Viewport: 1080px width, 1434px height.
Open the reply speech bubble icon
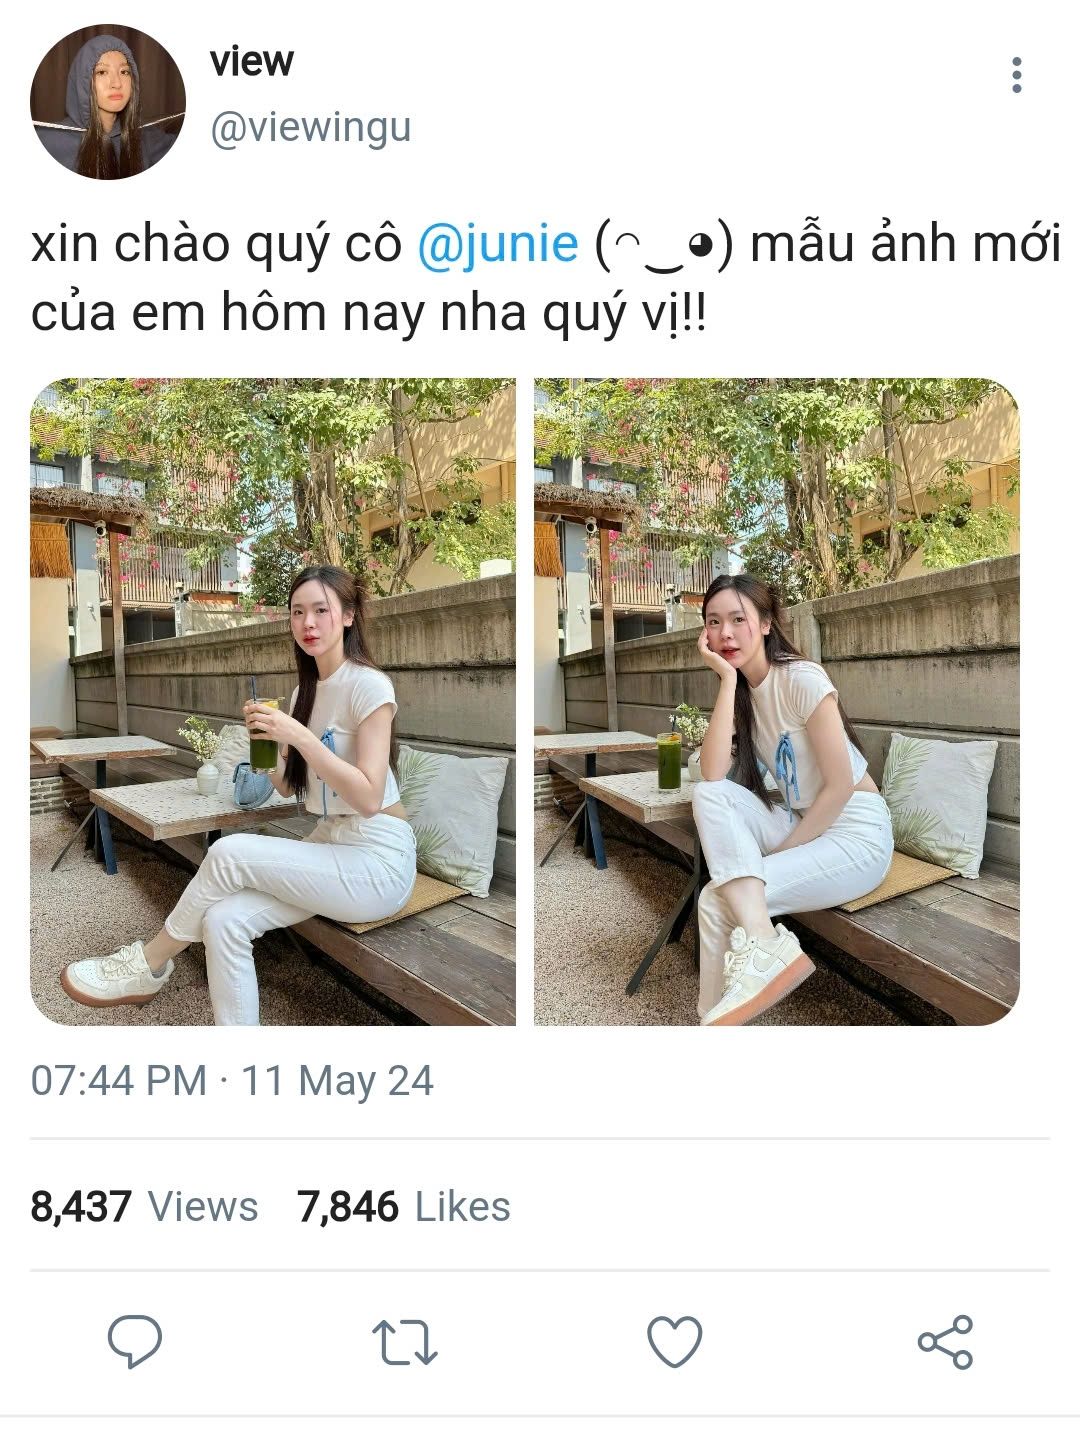click(x=135, y=1342)
